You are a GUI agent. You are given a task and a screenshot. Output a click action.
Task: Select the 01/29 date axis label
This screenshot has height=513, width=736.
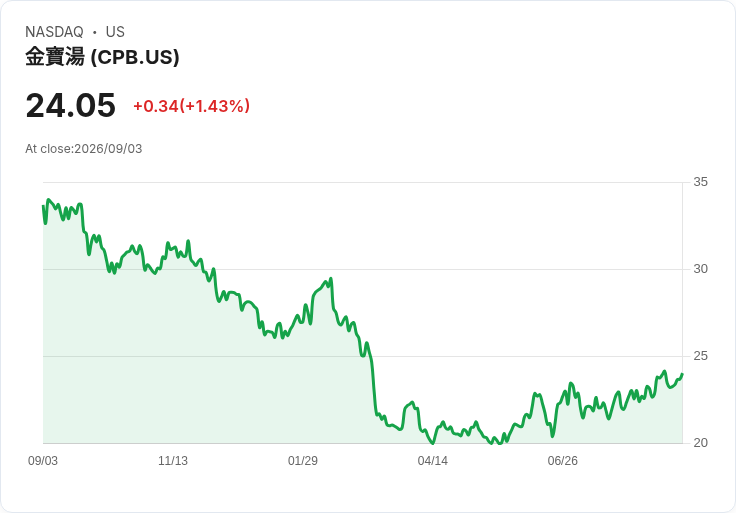click(x=303, y=460)
